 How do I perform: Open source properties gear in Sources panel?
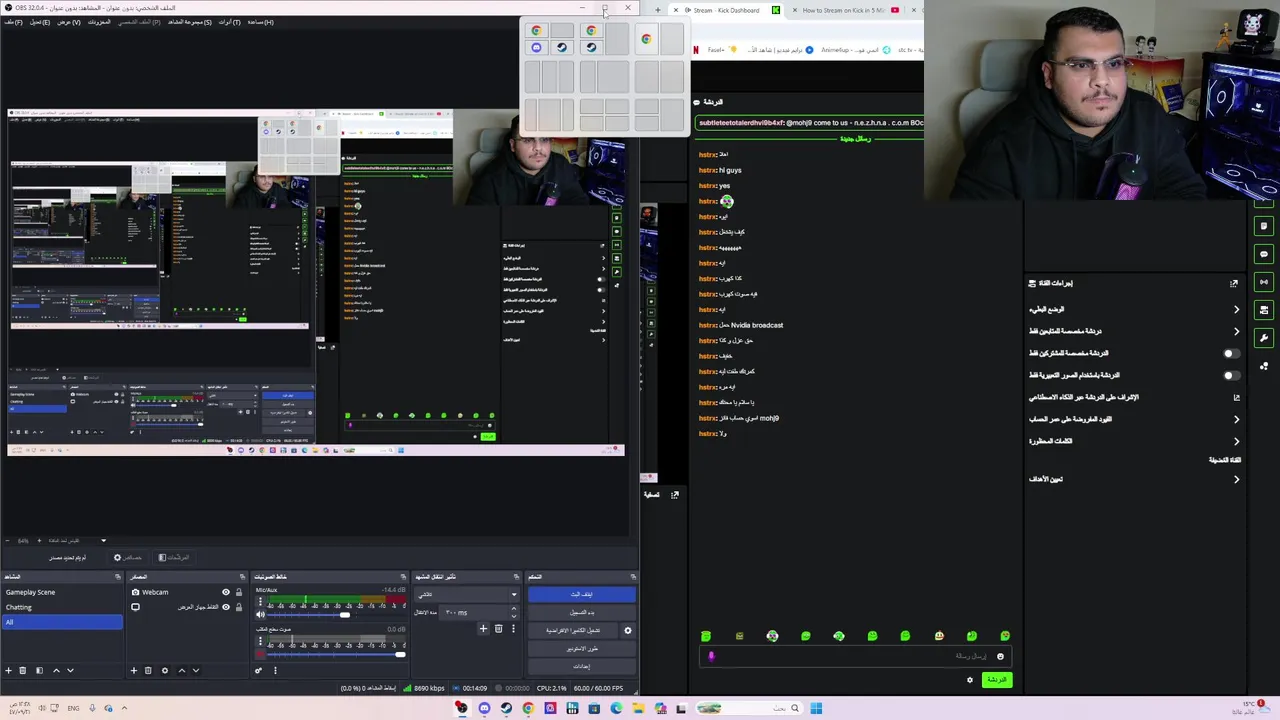click(165, 670)
